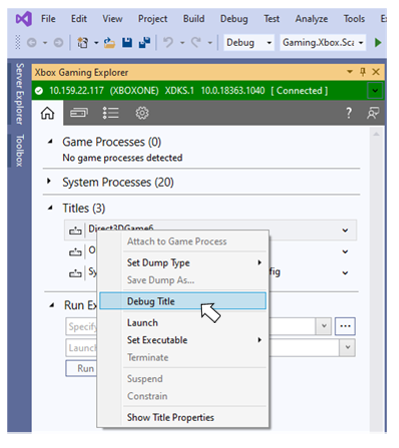Open the Debug configuration dropdown
The image size is (399, 448).
point(269,43)
